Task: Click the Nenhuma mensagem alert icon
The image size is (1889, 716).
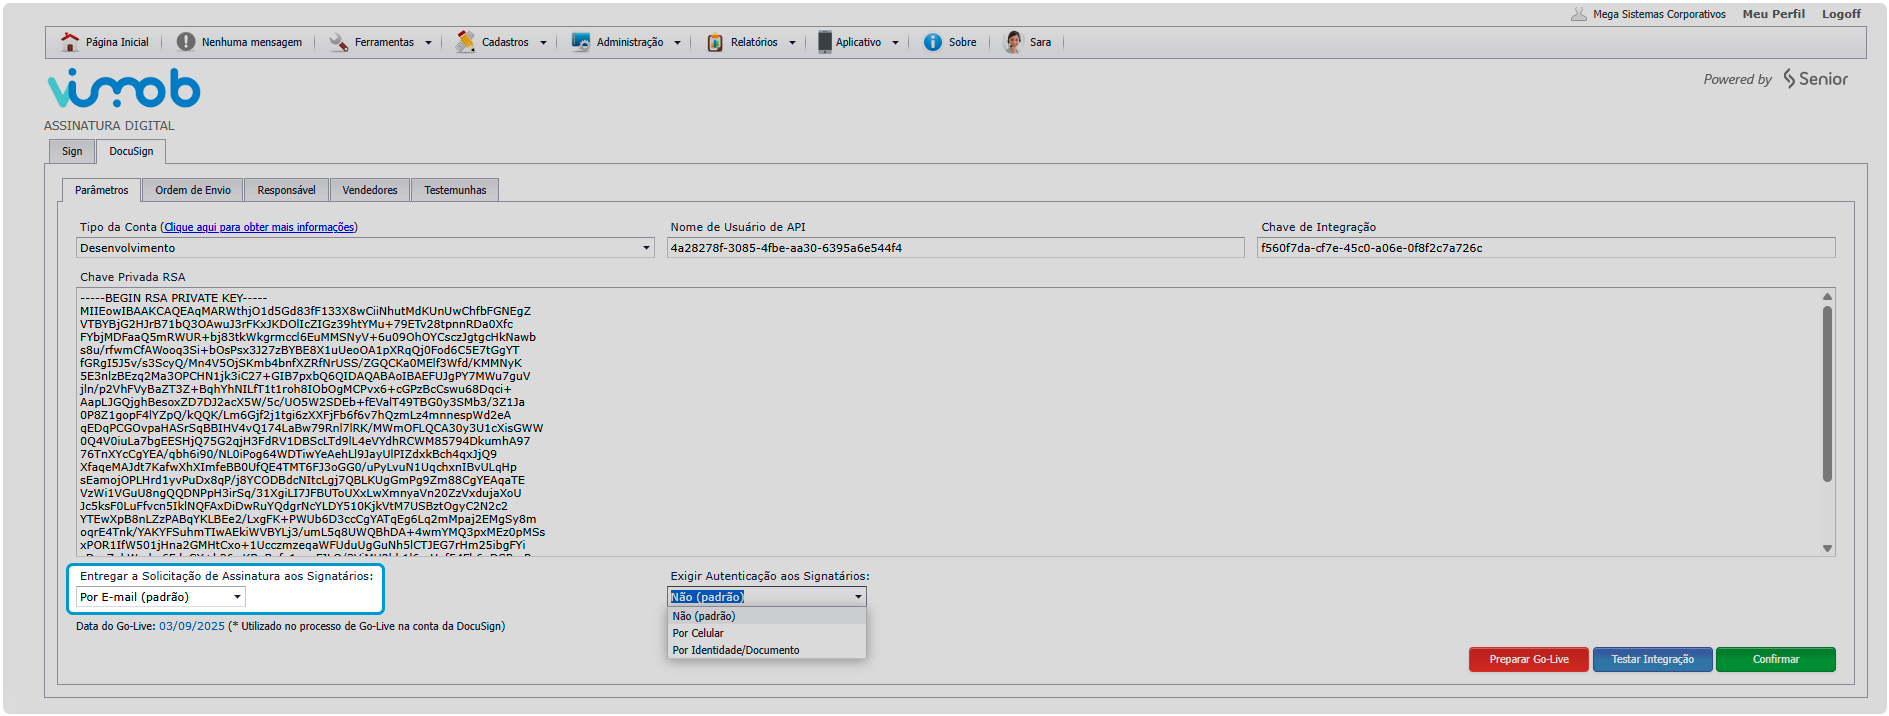Action: point(186,42)
